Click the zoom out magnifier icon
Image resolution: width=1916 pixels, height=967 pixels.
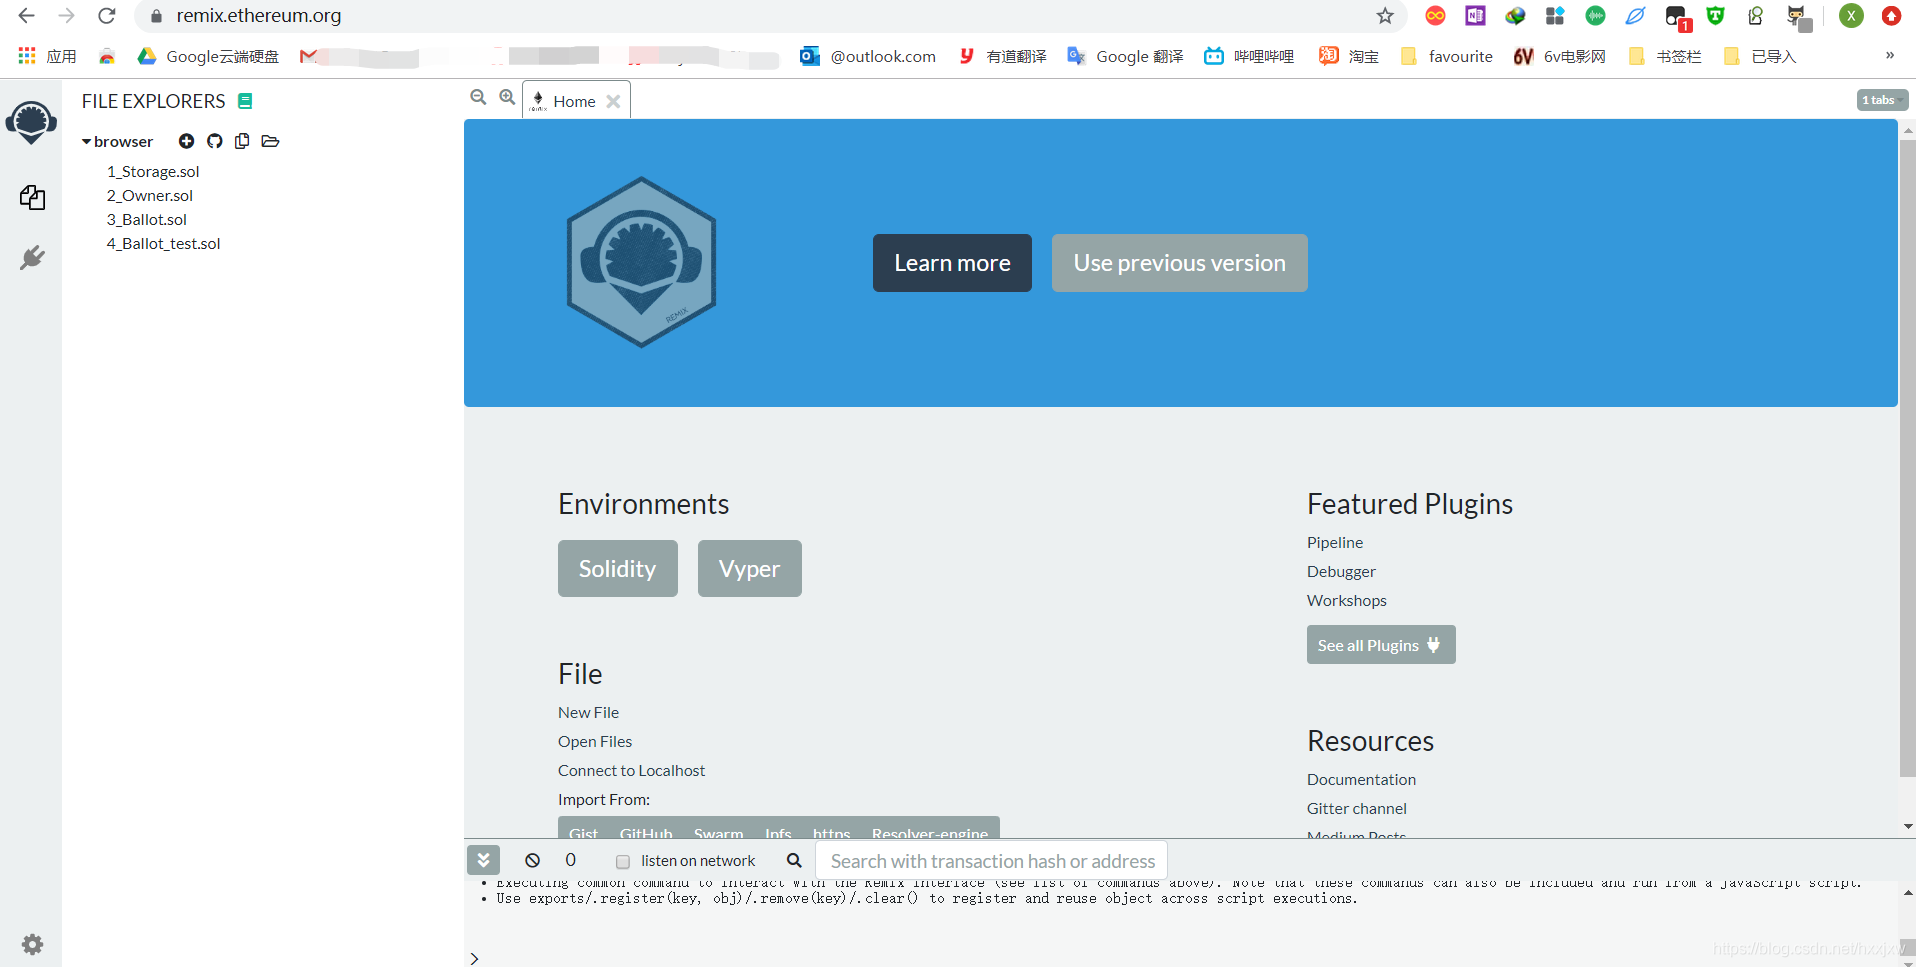click(x=478, y=97)
